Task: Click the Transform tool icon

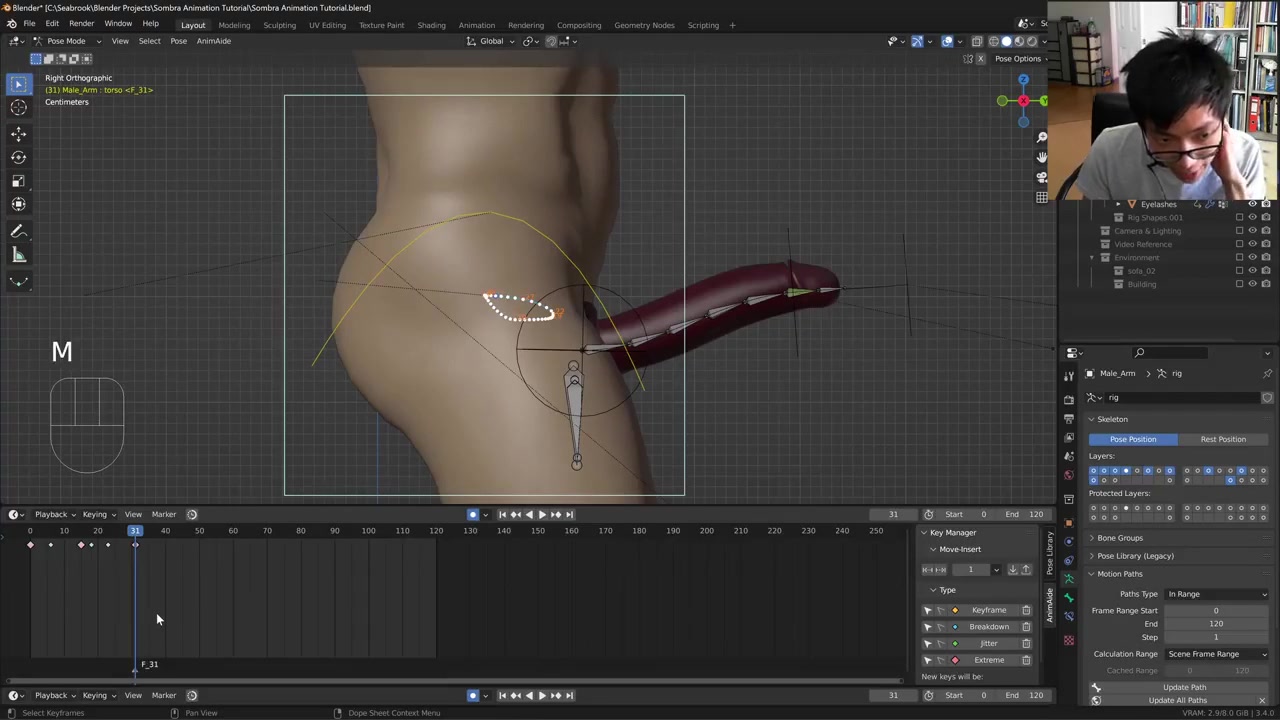Action: (x=18, y=204)
